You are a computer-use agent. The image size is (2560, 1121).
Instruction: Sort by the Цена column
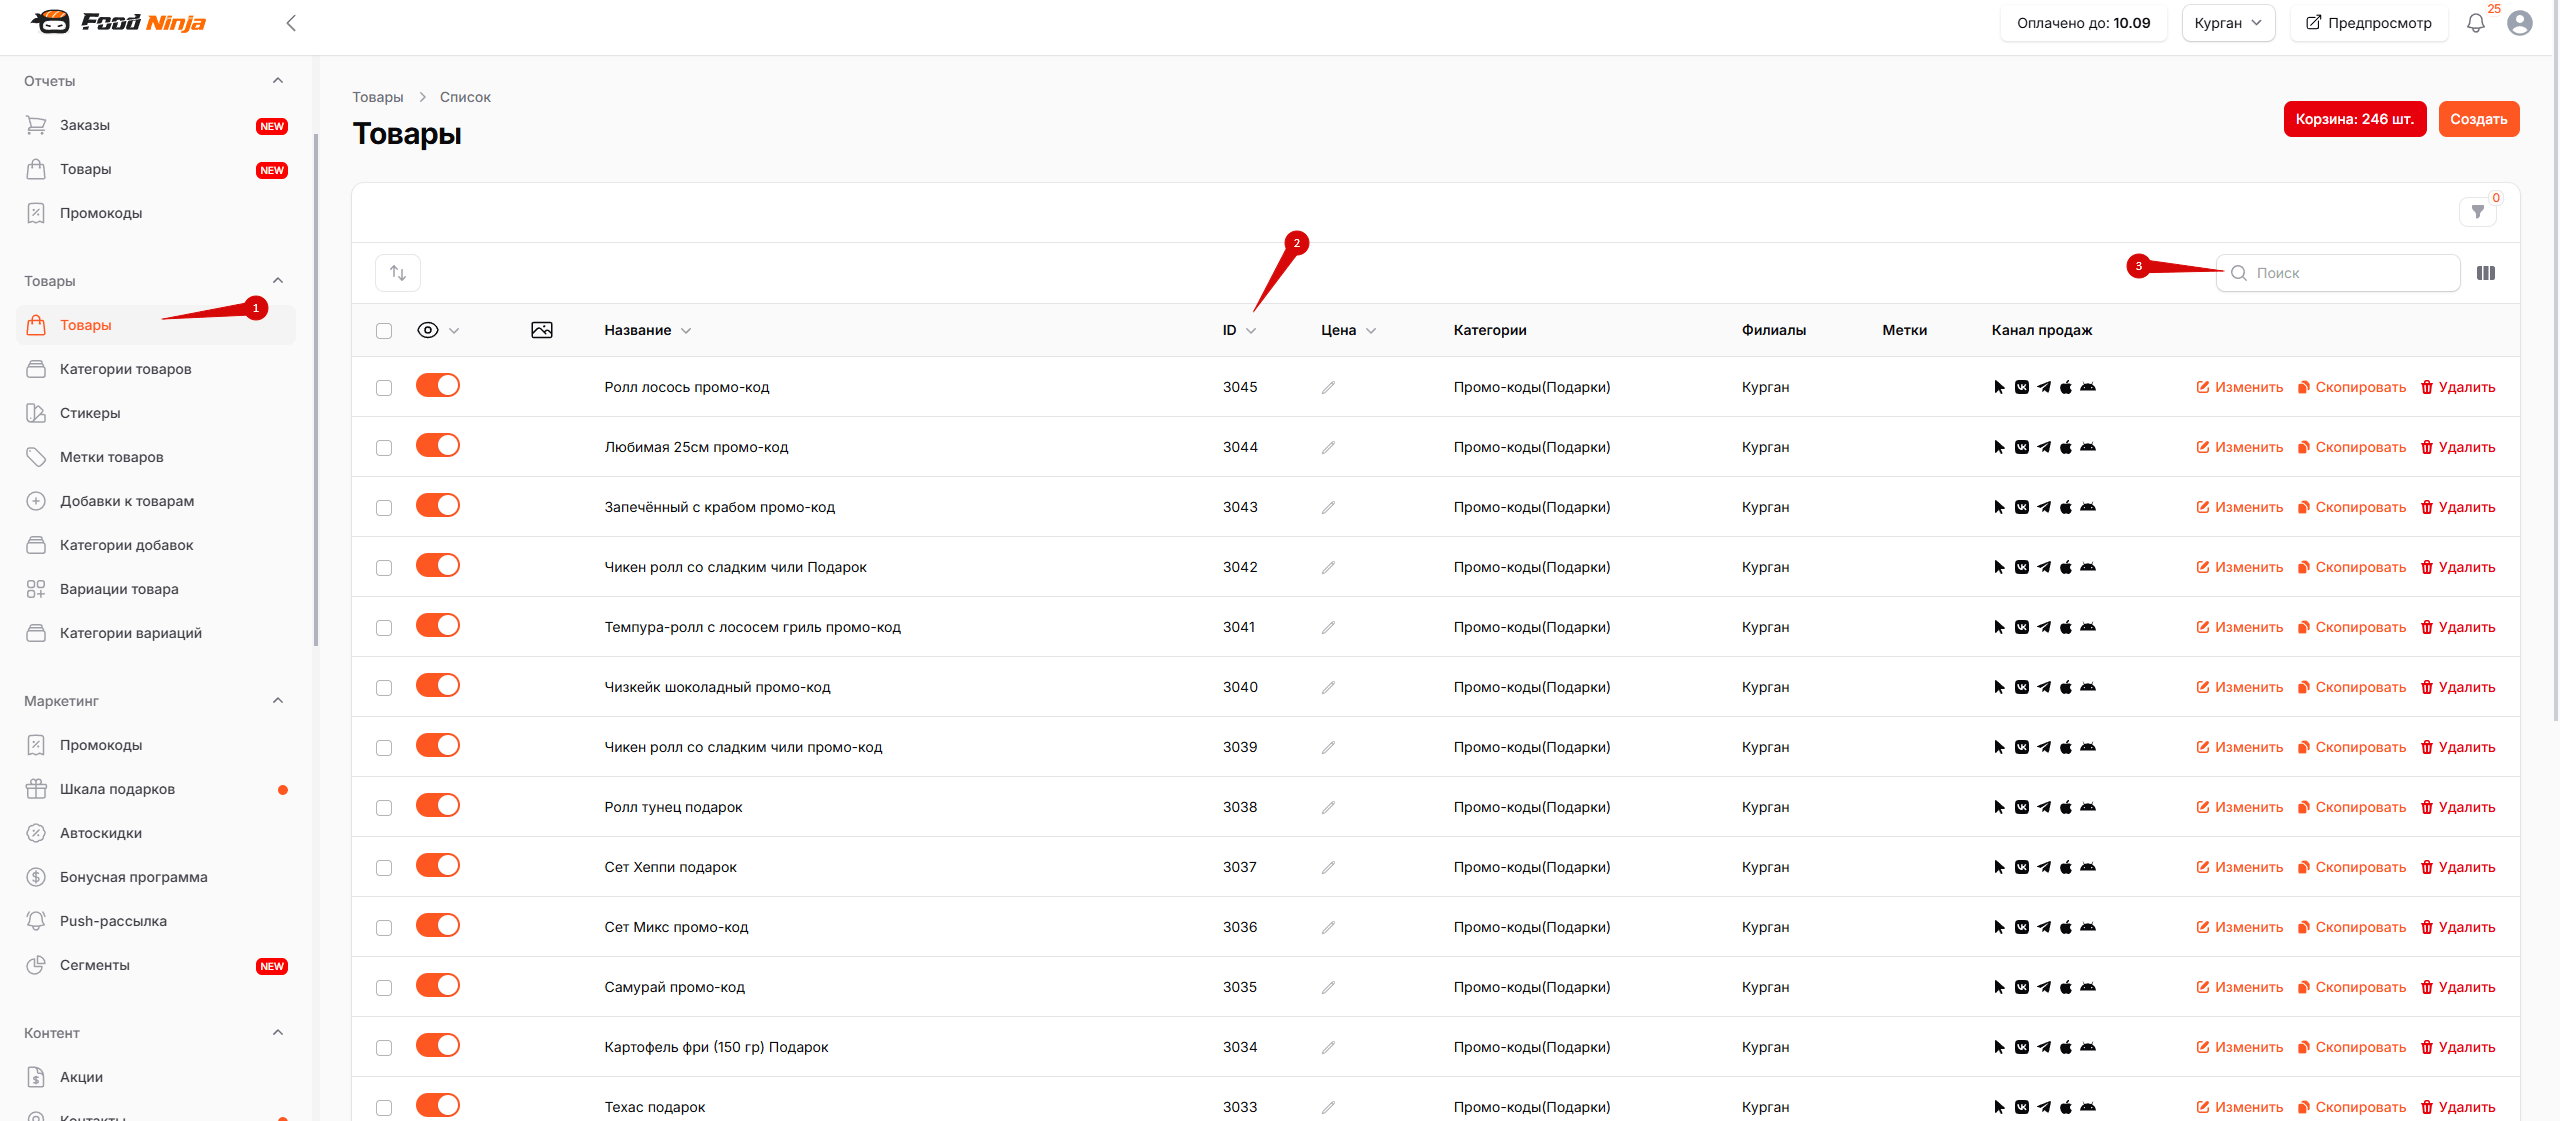[1348, 330]
